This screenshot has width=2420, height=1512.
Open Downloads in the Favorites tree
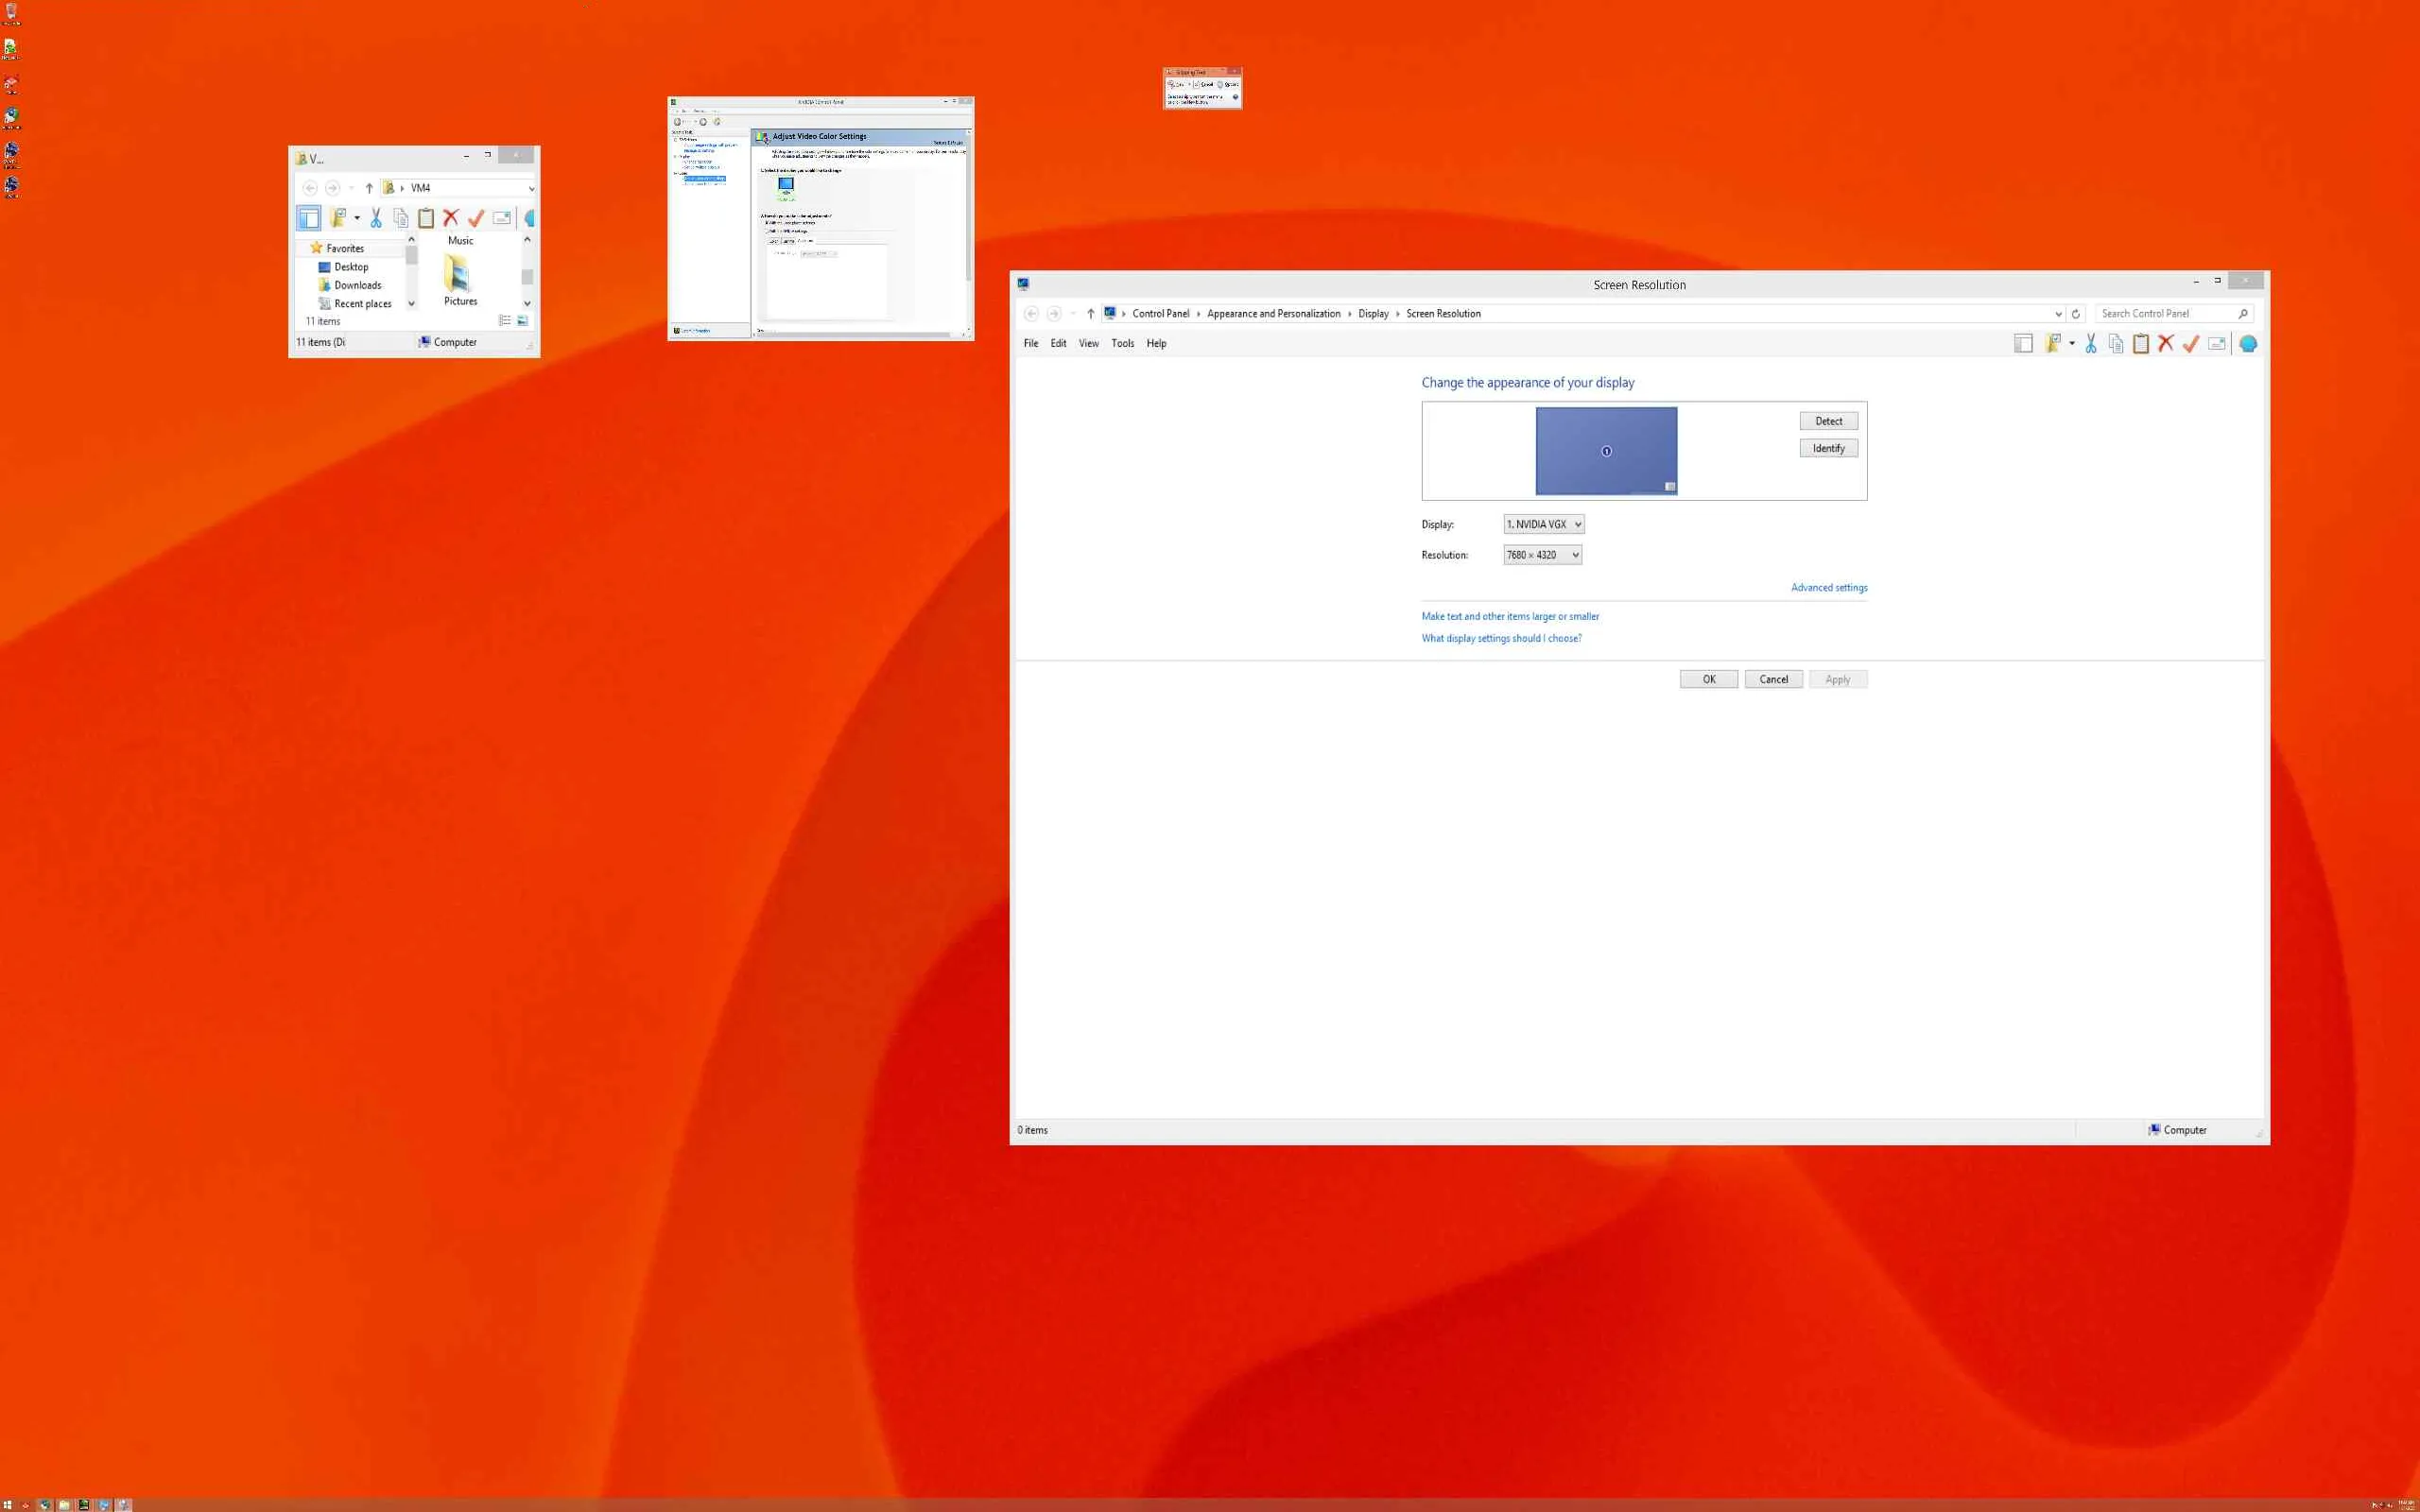357,285
